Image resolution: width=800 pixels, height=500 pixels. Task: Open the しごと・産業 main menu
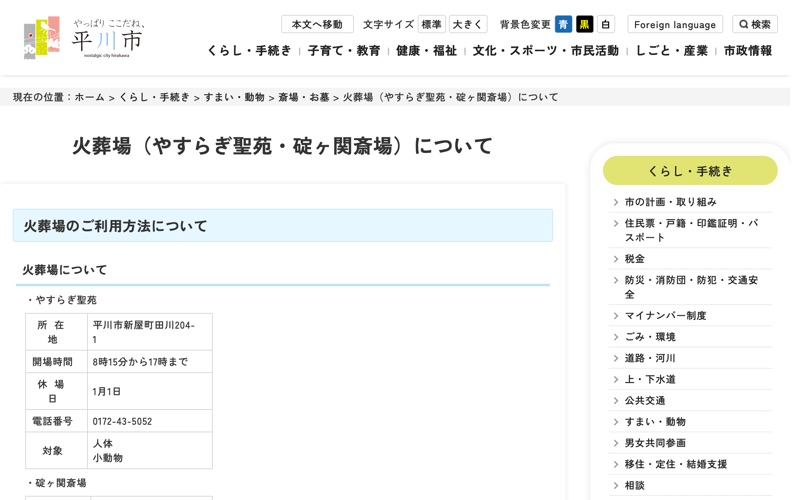[x=671, y=51]
